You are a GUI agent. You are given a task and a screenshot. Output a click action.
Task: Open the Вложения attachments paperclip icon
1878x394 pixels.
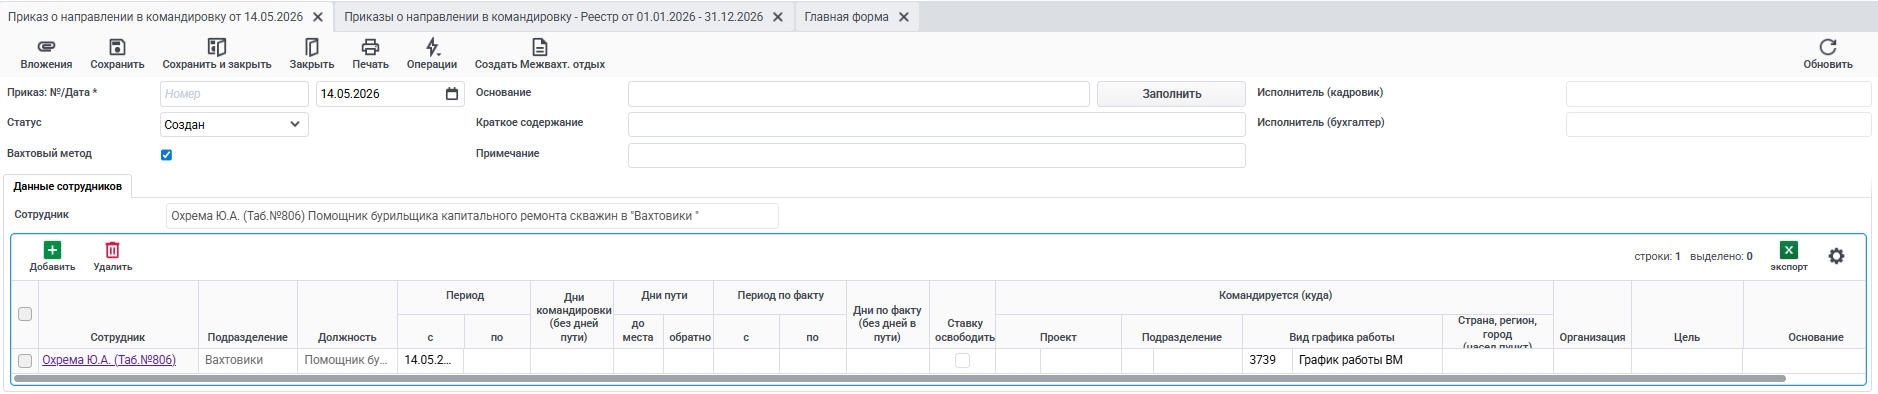click(46, 47)
